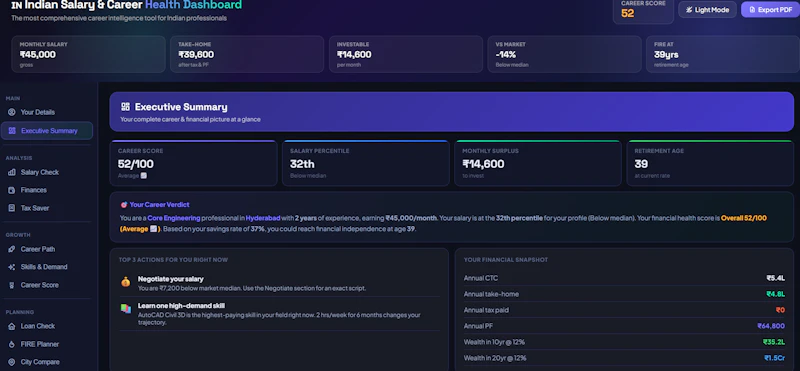Image resolution: width=800 pixels, height=371 pixels.
Task: Click the Annual PF ₹64,800 value
Action: [x=771, y=326]
